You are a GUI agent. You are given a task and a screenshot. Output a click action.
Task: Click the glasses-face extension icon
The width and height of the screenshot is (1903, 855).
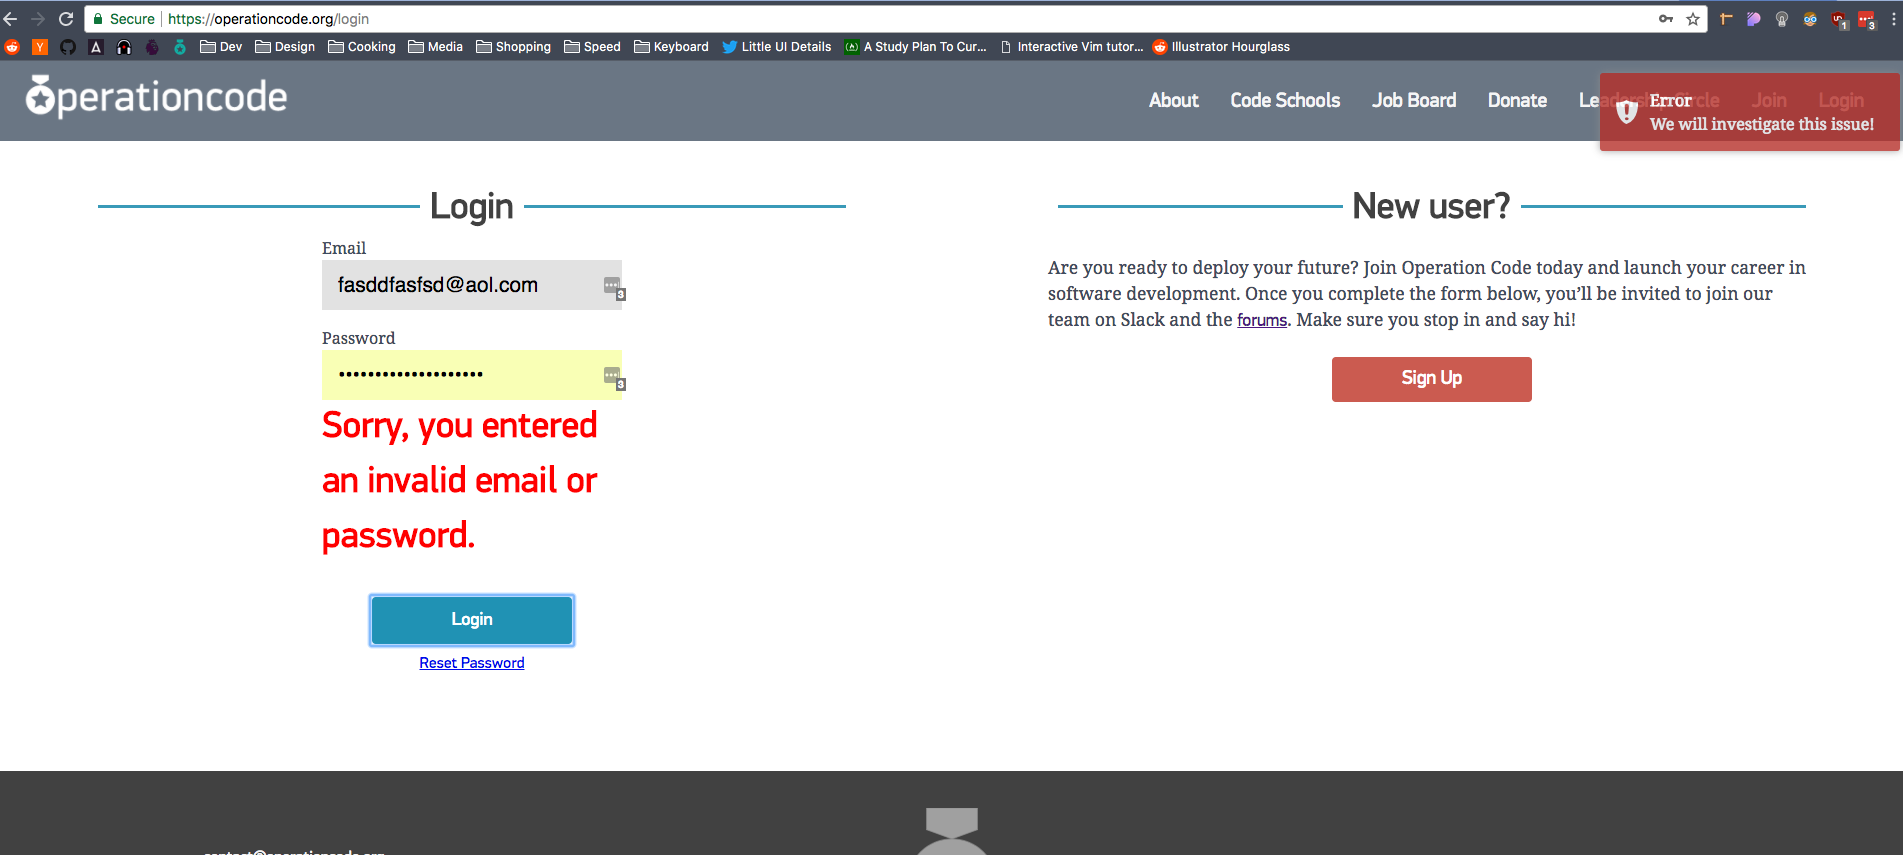pyautogui.click(x=1810, y=19)
